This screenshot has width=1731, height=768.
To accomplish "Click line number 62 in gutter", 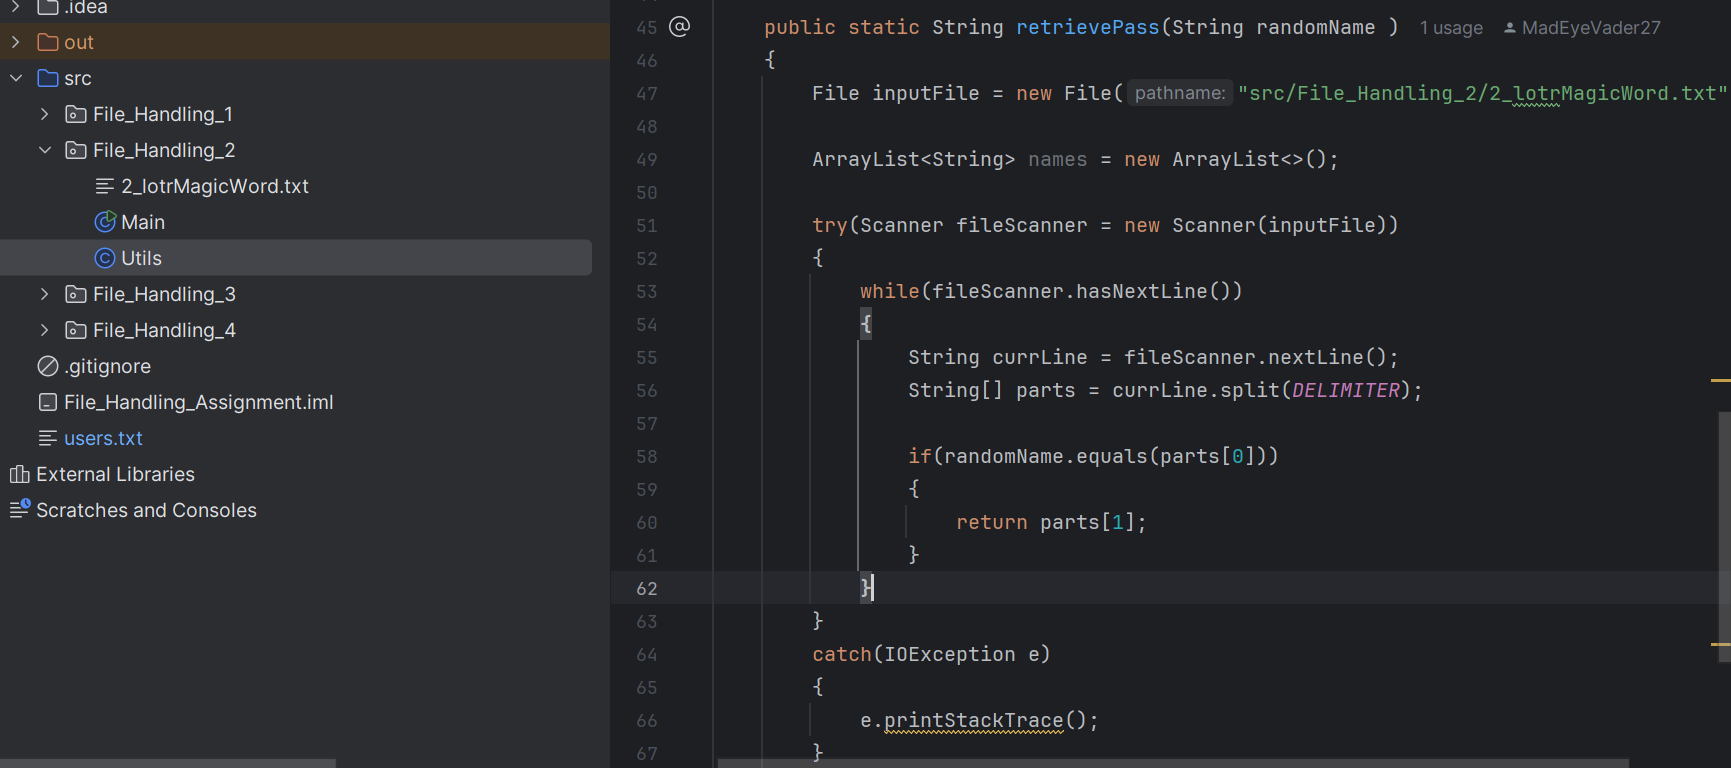I will [647, 588].
